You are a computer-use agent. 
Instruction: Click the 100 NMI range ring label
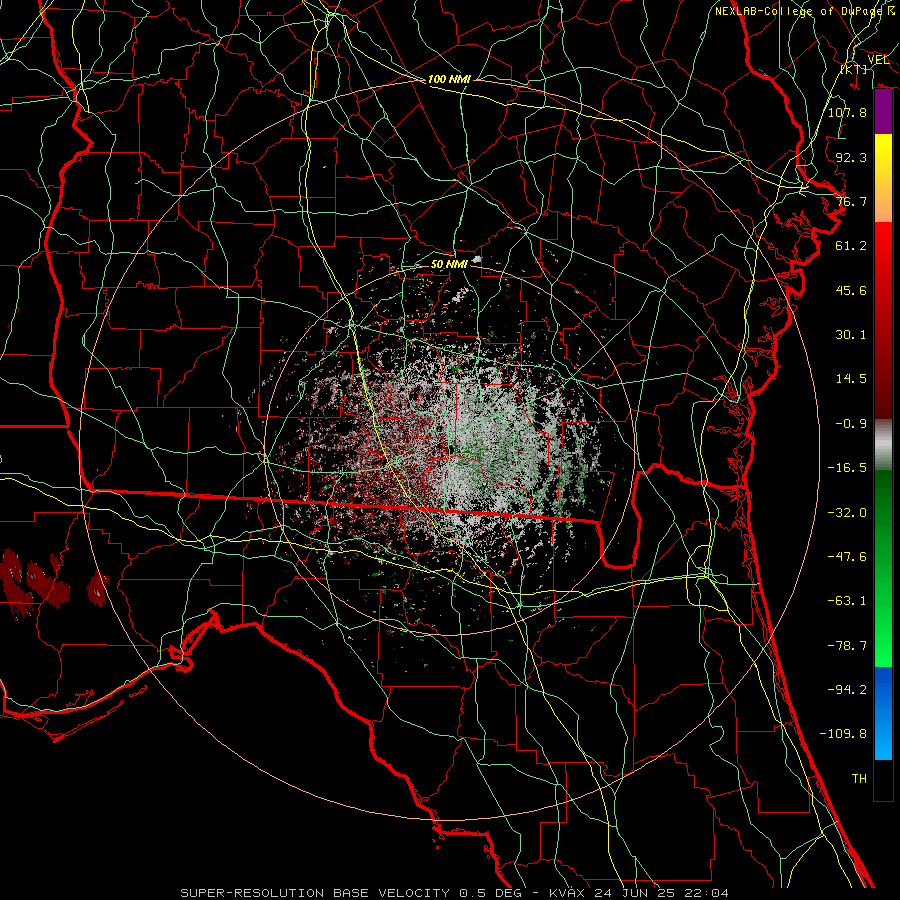(x=449, y=79)
